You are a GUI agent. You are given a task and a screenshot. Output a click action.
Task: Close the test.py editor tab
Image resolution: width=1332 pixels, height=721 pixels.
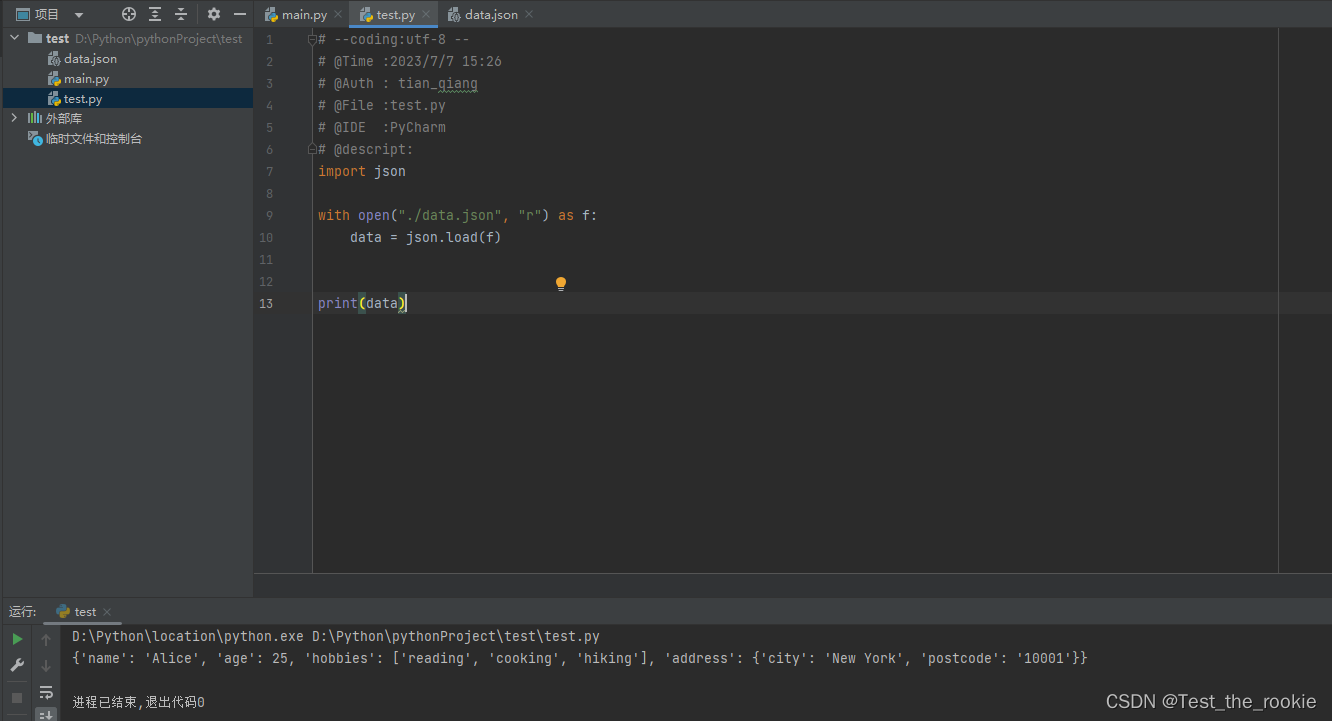[x=426, y=14]
